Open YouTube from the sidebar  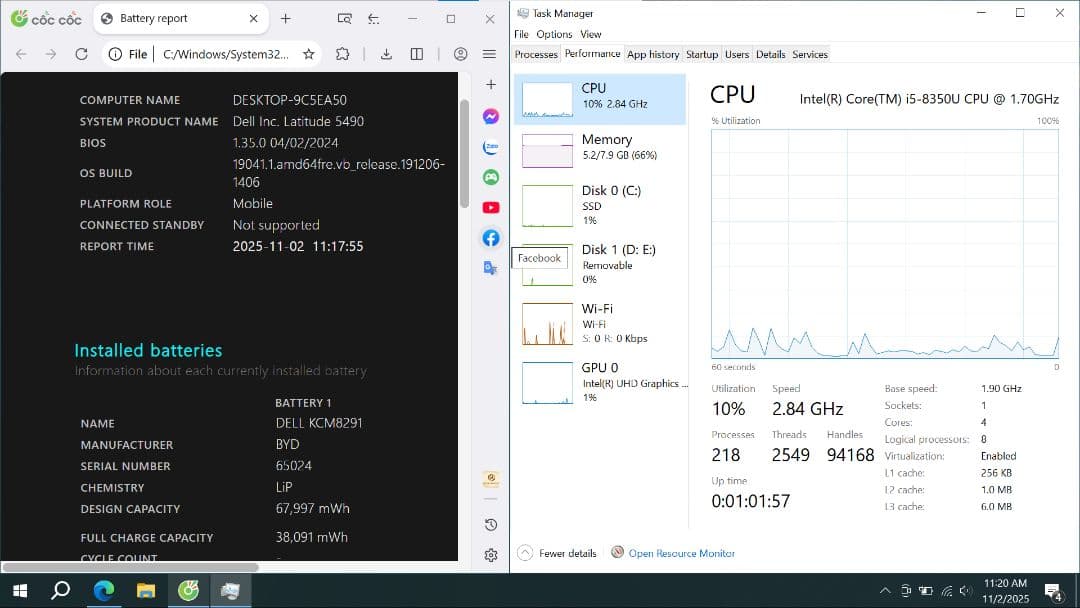tap(490, 207)
